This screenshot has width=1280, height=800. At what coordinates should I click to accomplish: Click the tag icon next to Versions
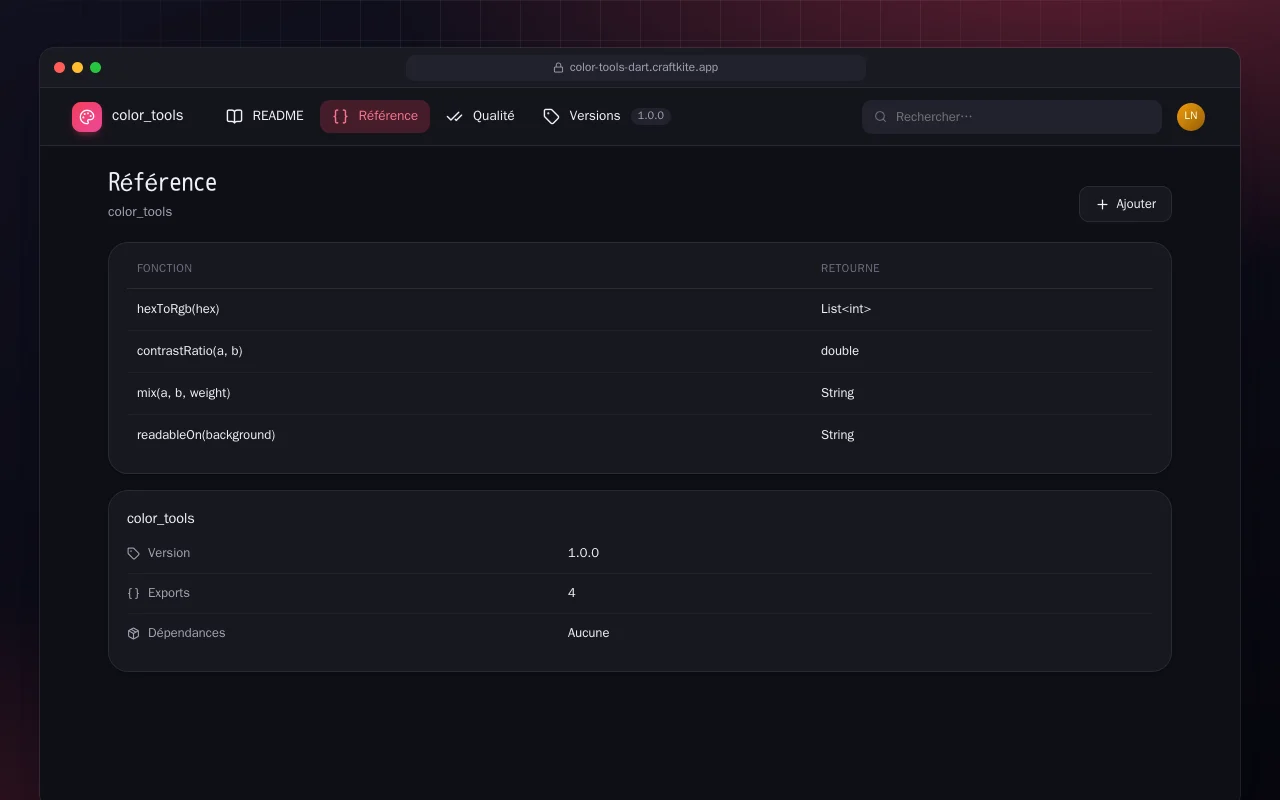pyautogui.click(x=551, y=116)
